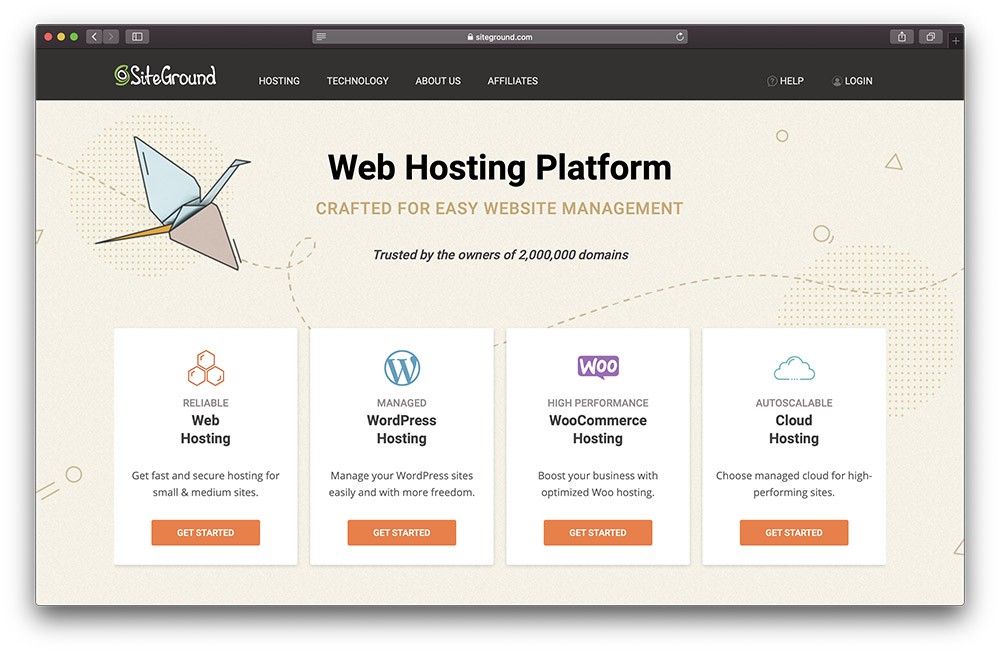Click the WordPress Hosting card title
The image size is (1000, 653).
point(402,429)
